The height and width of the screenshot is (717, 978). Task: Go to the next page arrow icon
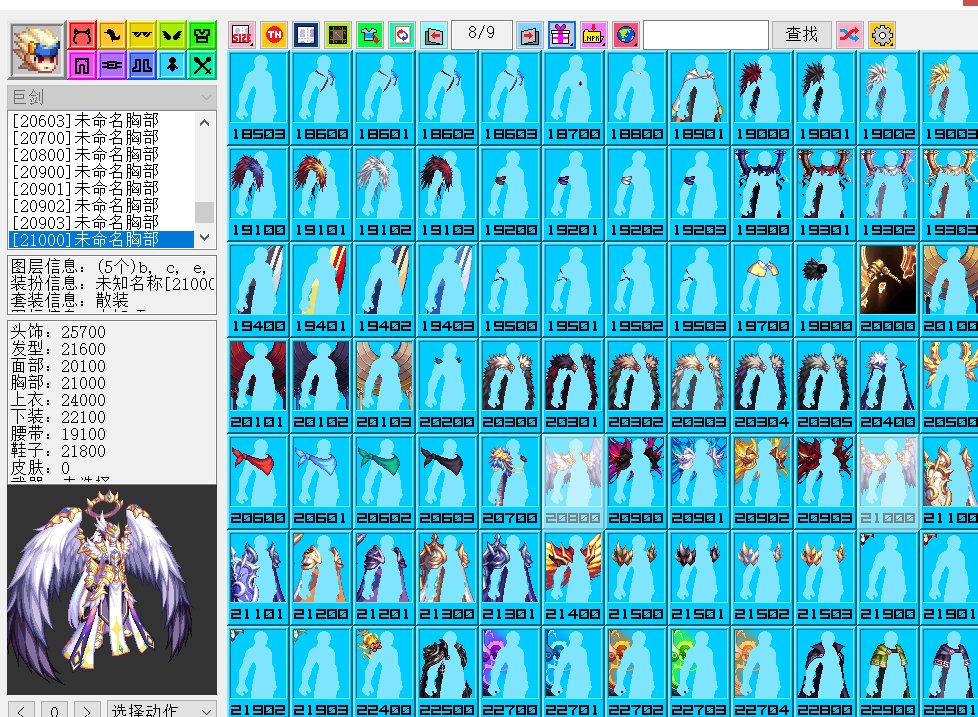point(530,35)
